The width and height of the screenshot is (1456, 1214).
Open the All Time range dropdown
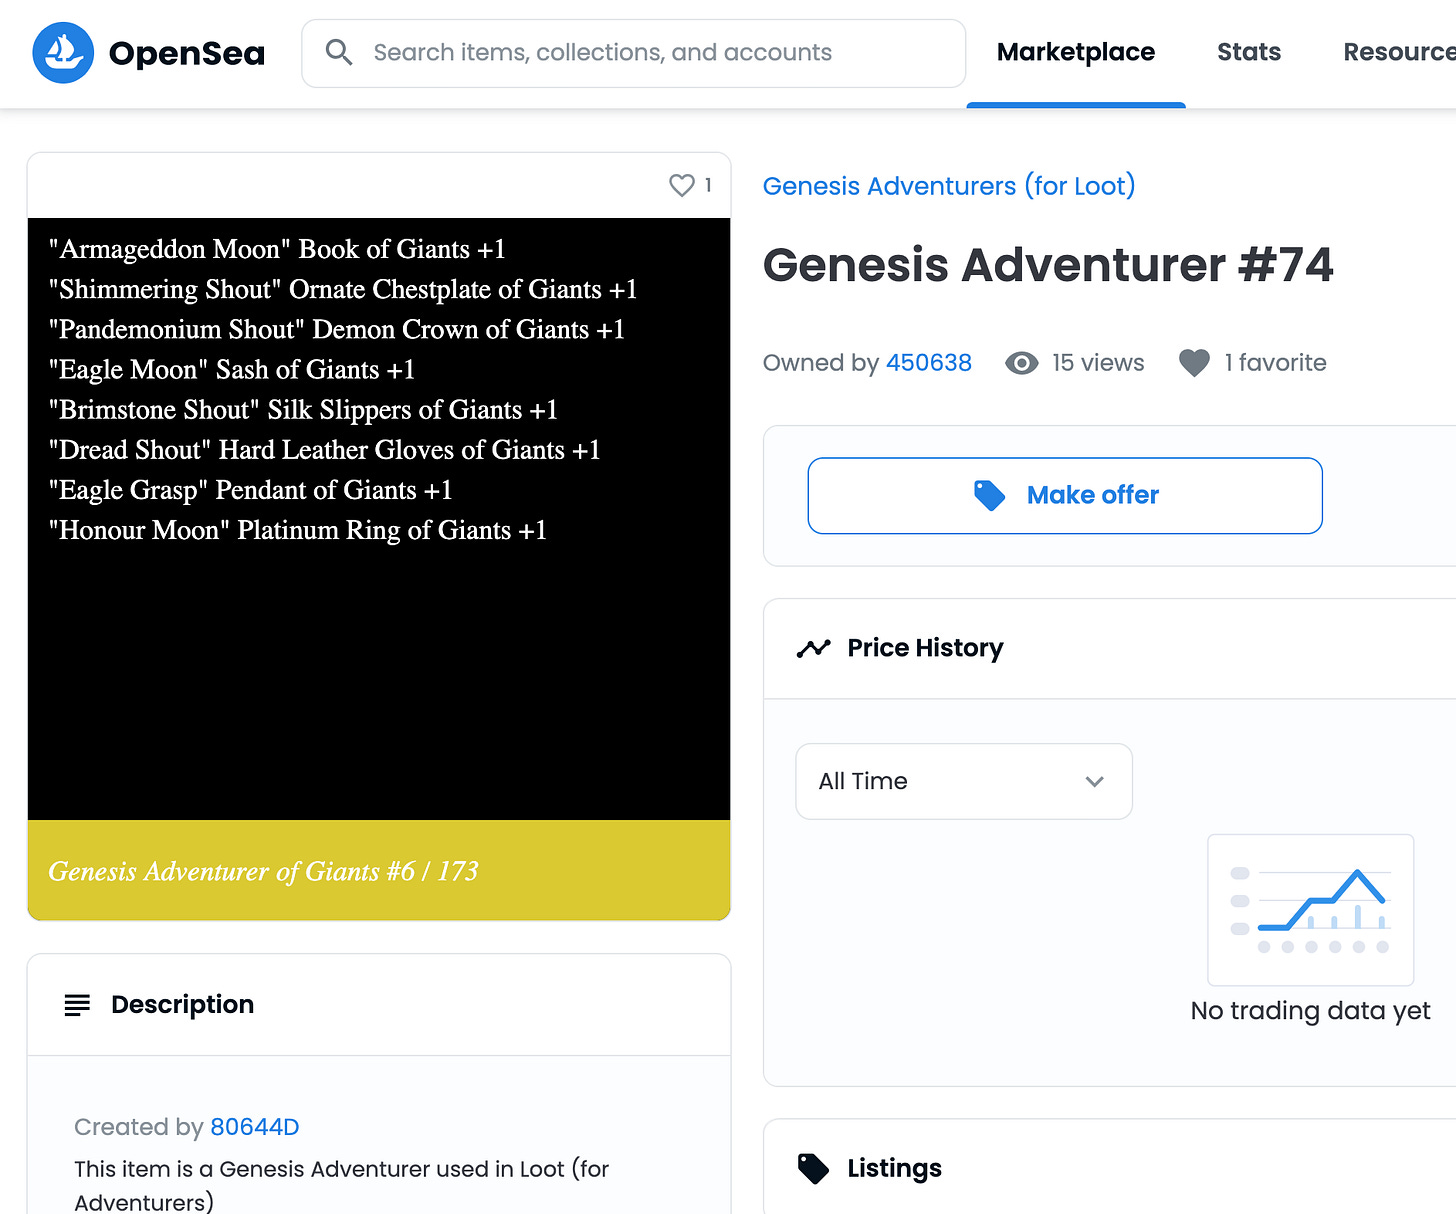tap(964, 781)
